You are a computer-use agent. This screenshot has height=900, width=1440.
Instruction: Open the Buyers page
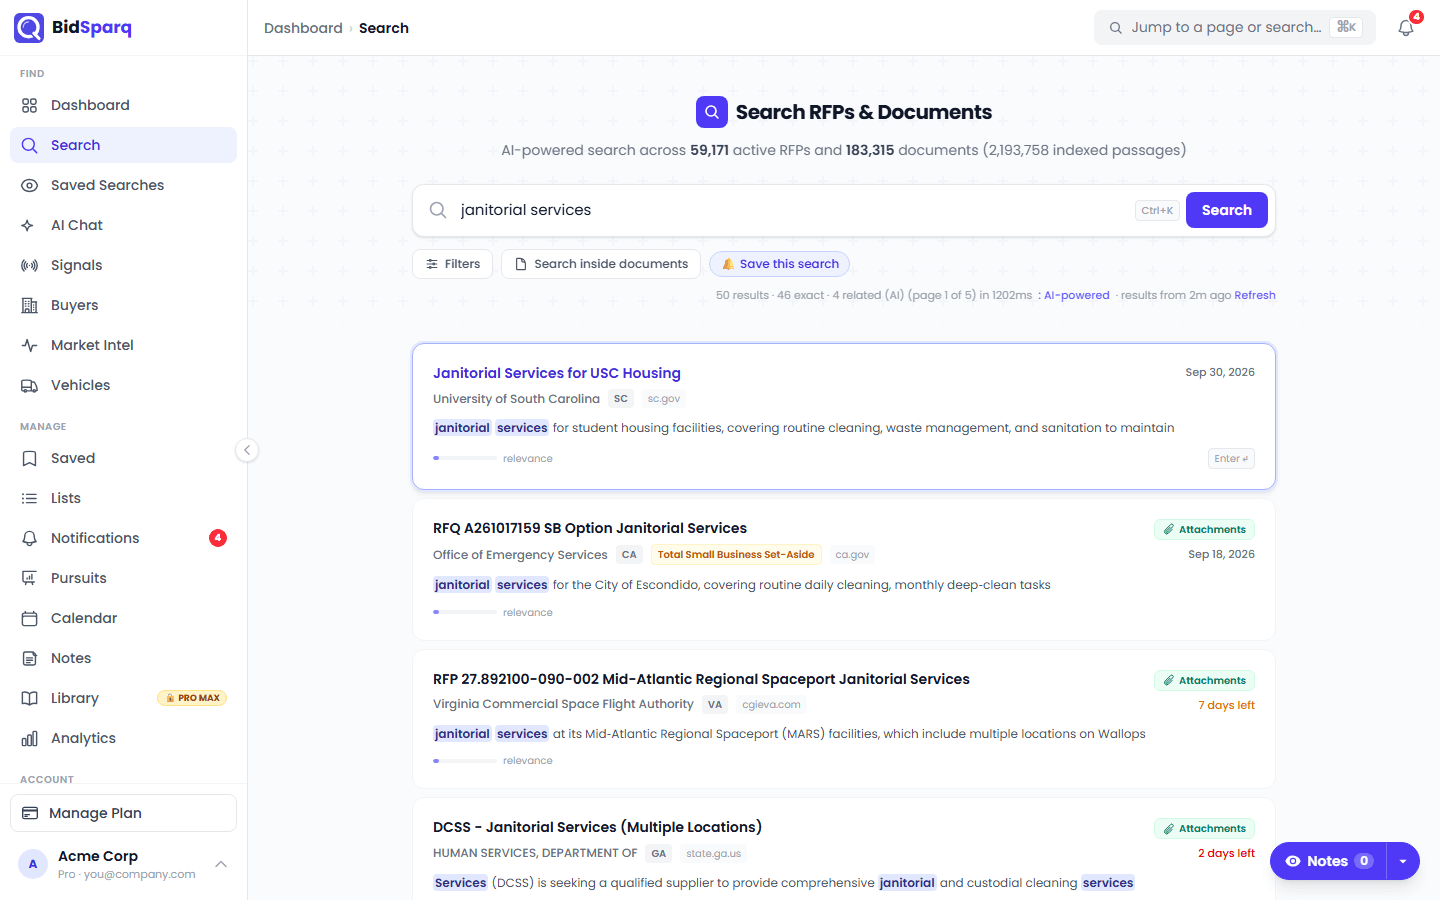click(123, 305)
